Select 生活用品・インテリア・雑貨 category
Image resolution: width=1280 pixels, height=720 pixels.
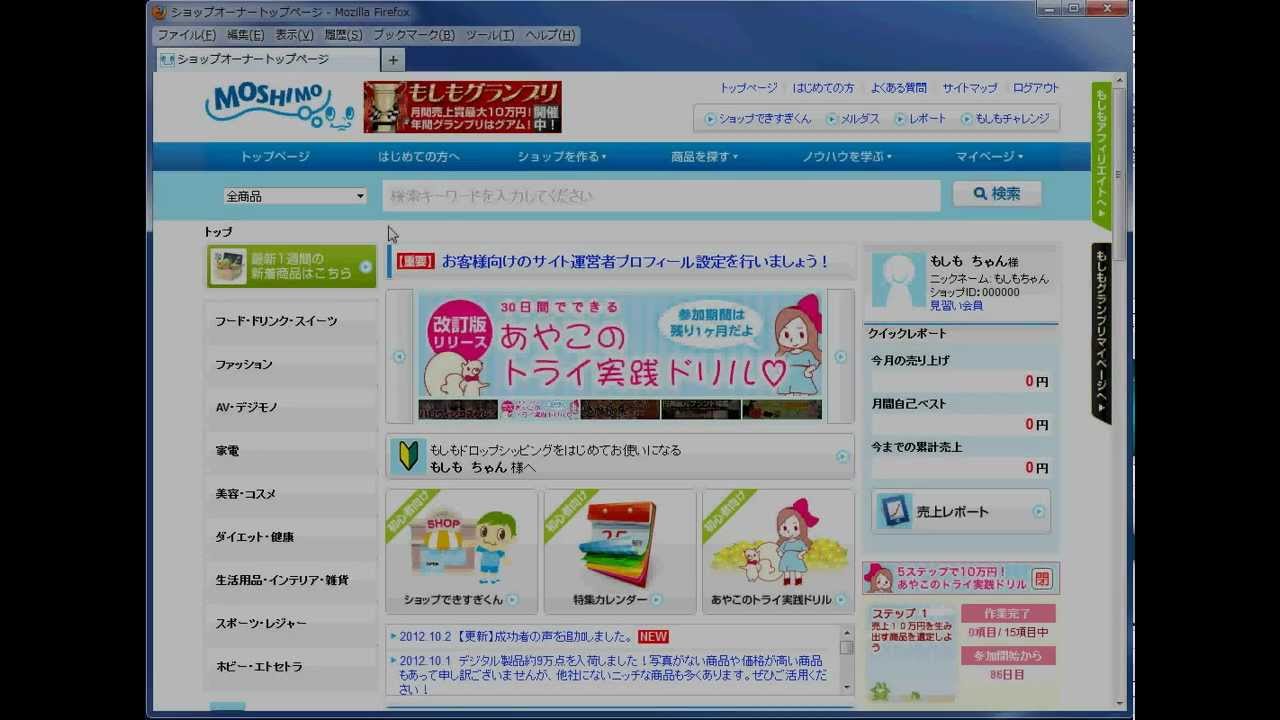pos(291,580)
